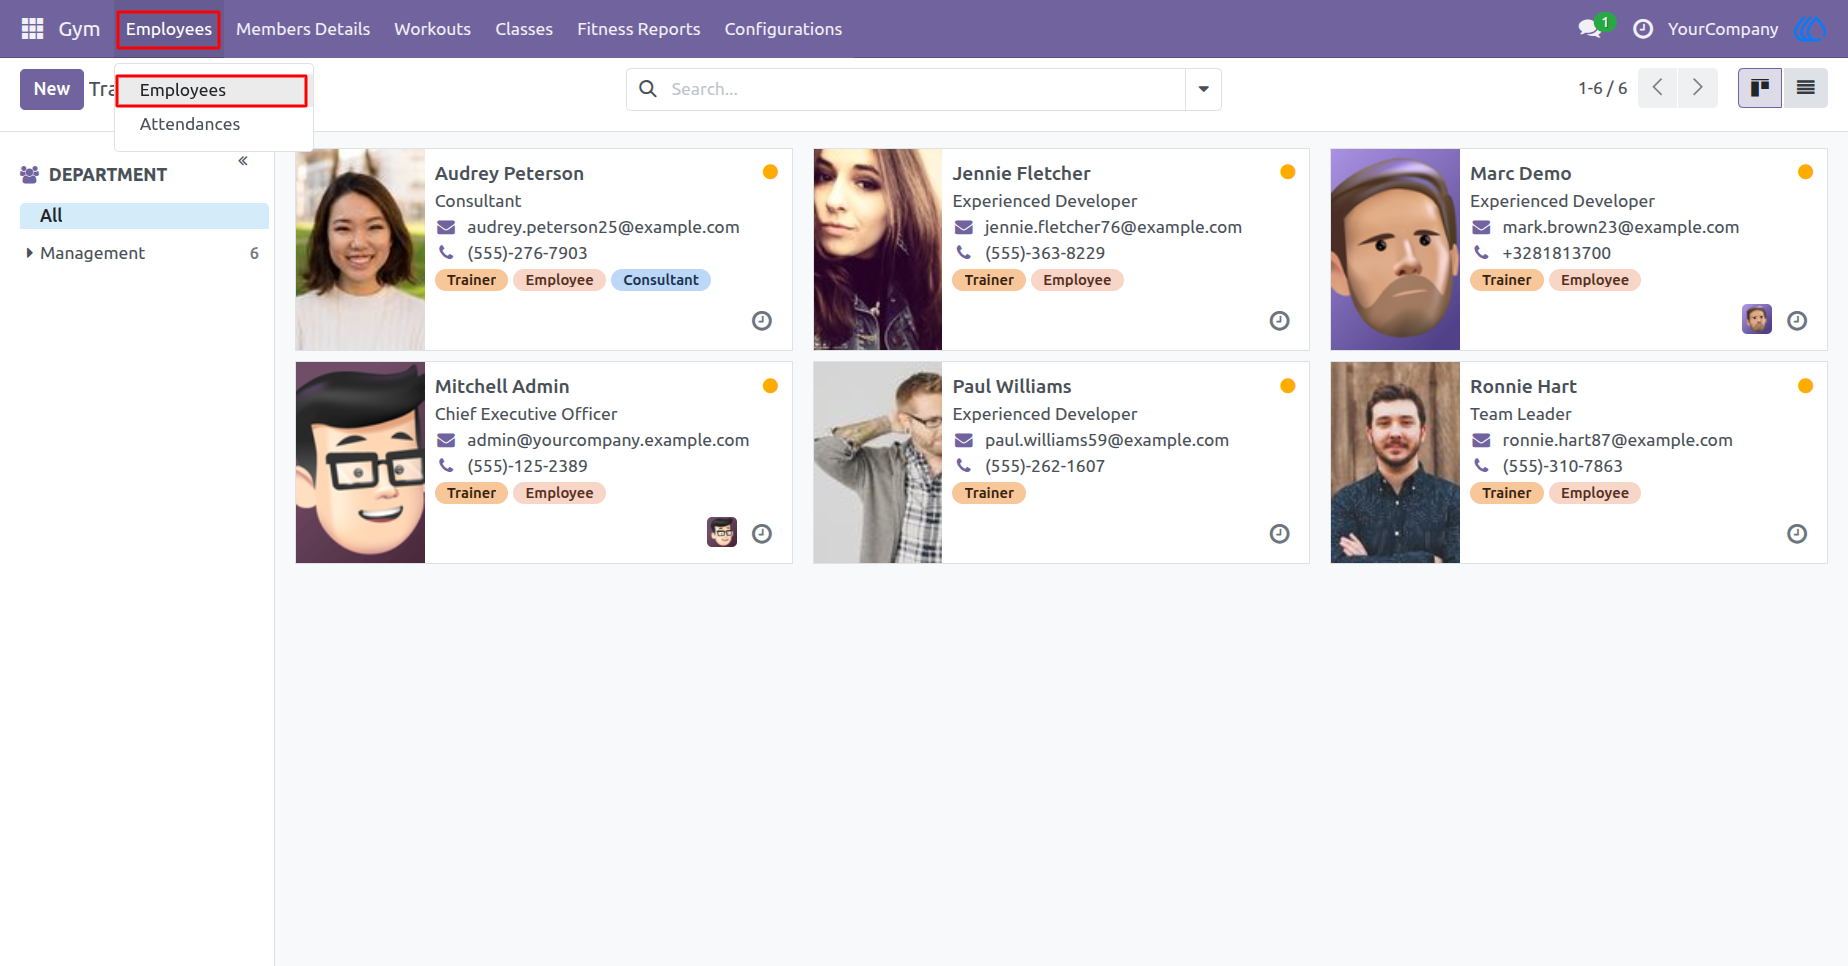Expand the Management department tree
The image size is (1848, 966).
29,253
